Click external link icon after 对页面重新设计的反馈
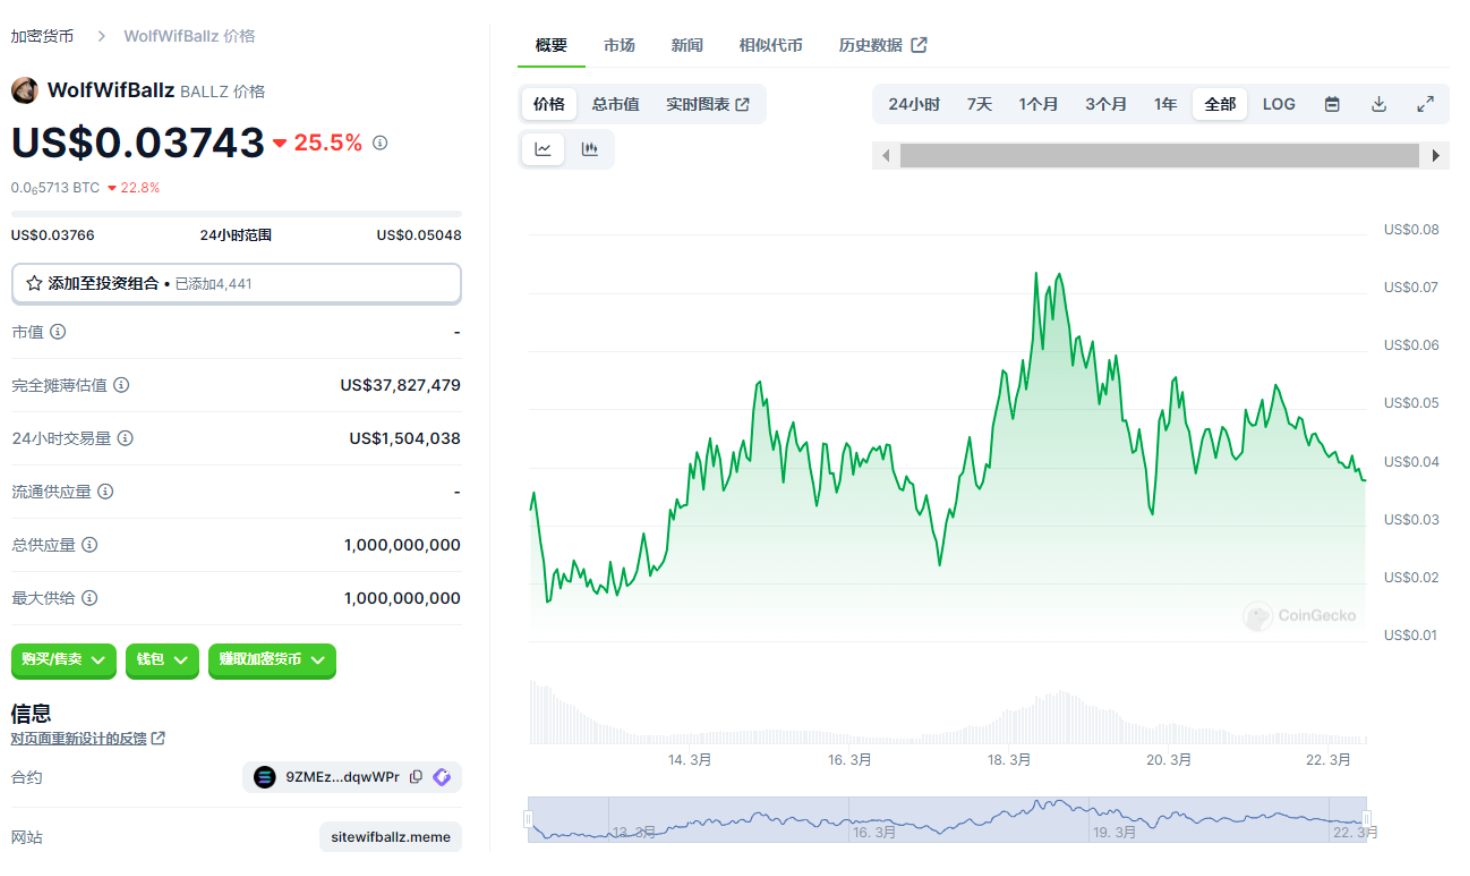Screen dimensions: 1470x876 pyautogui.click(x=158, y=738)
